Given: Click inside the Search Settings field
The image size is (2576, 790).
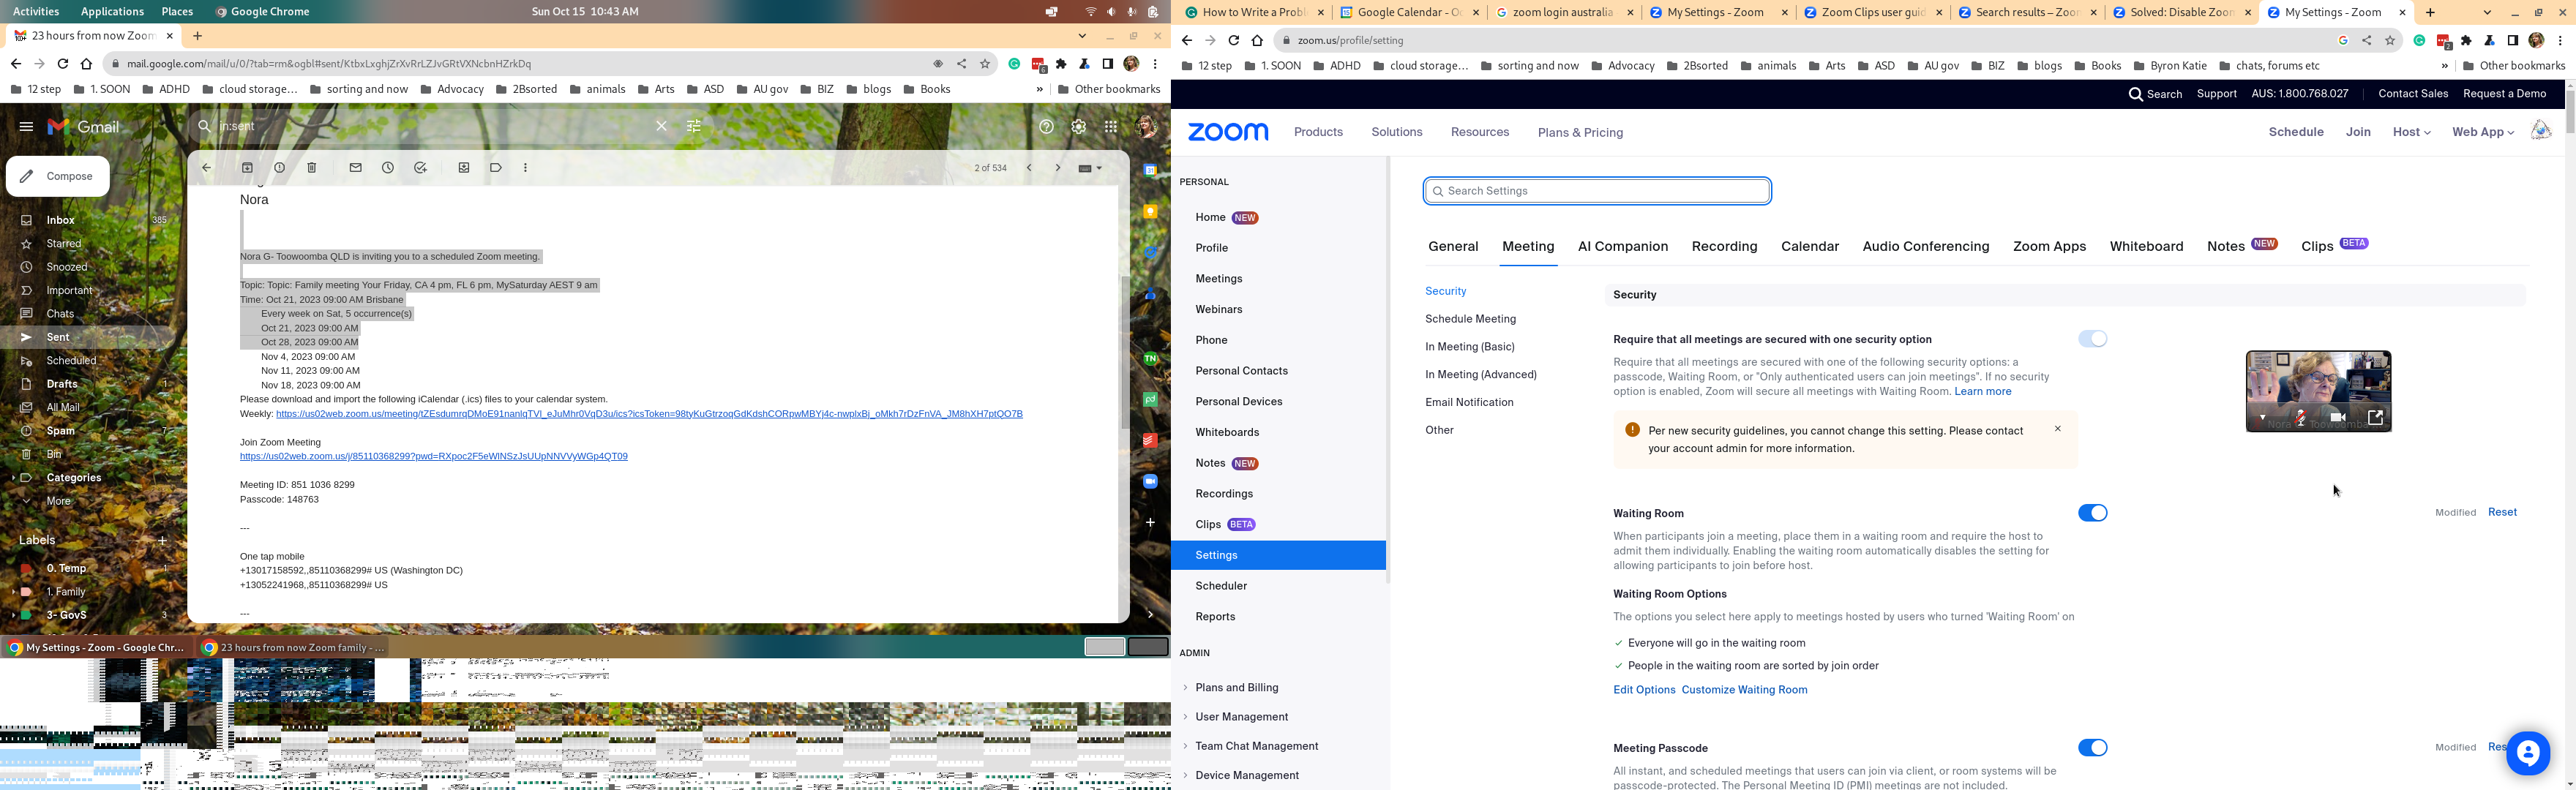Looking at the screenshot, I should [x=1596, y=190].
